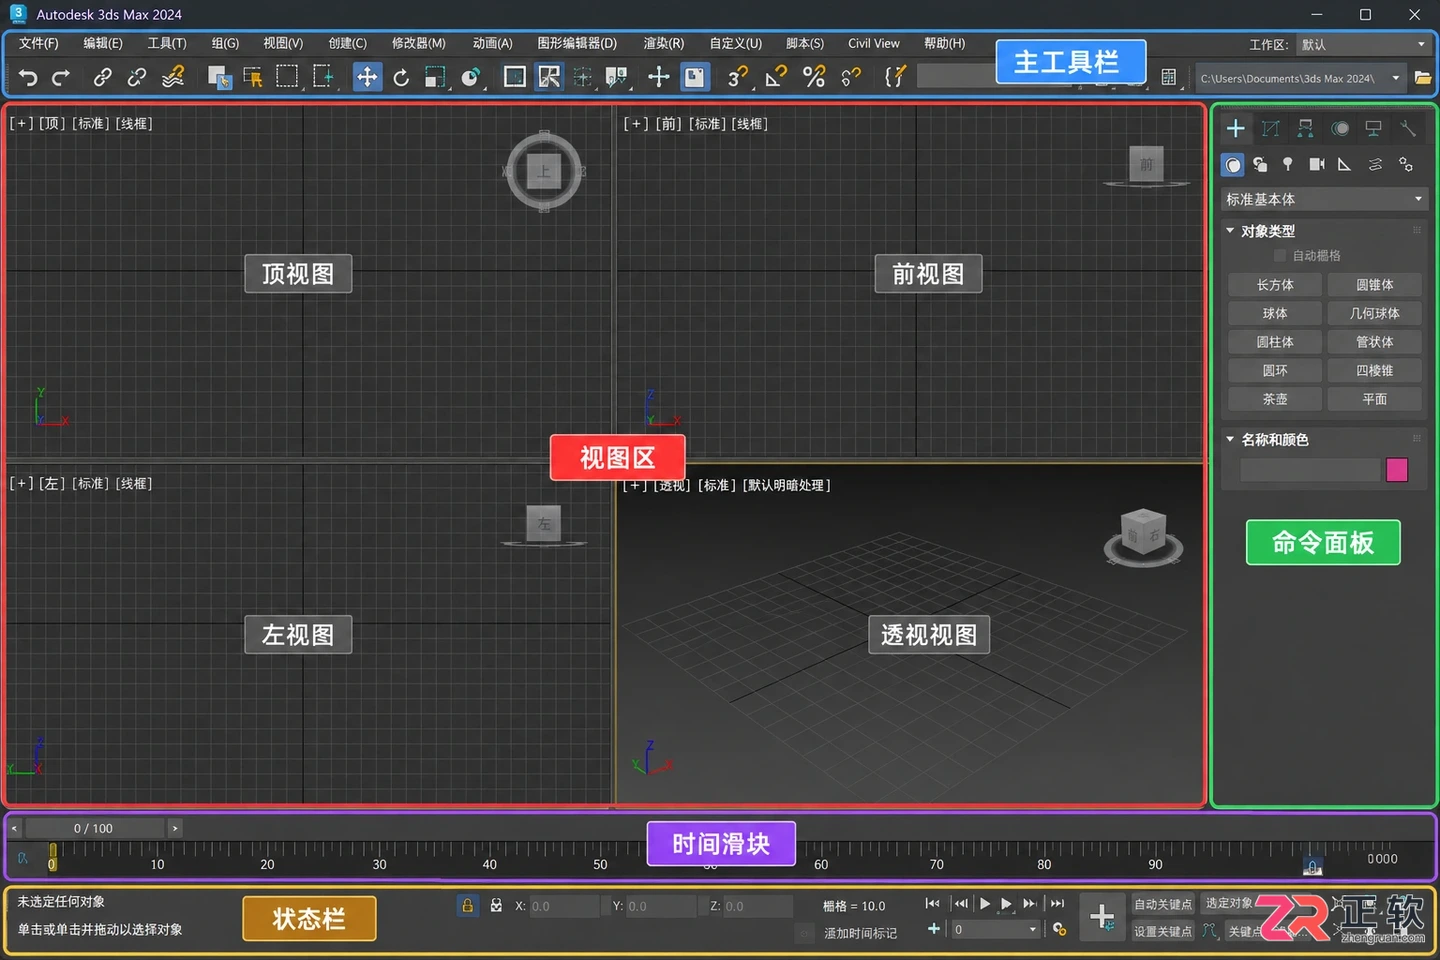
Task: Open the project path dropdown arrow
Action: pyautogui.click(x=1396, y=78)
